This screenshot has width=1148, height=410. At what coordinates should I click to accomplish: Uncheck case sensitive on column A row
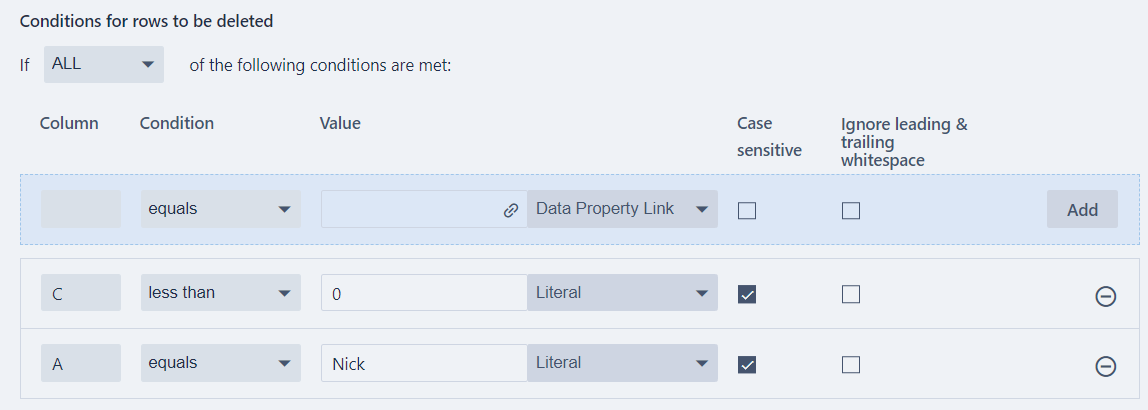tap(747, 364)
